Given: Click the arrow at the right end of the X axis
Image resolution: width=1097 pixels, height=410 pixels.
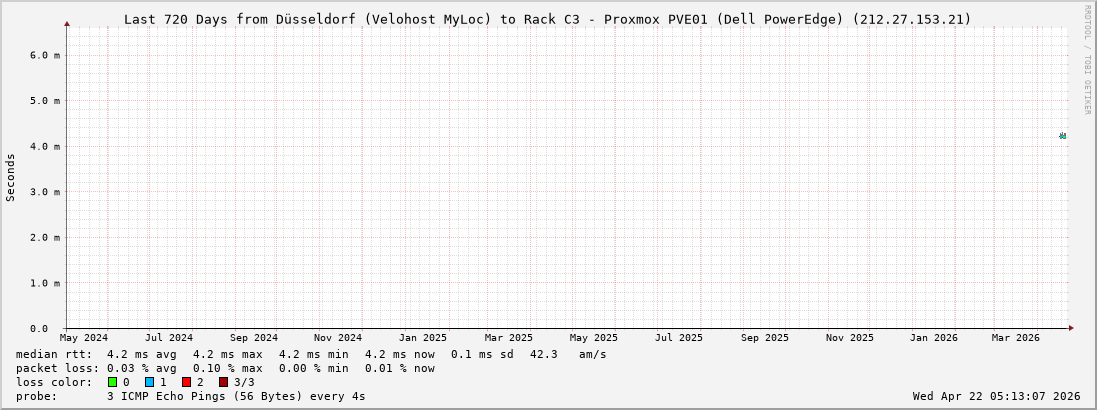Looking at the screenshot, I should click(x=1070, y=328).
